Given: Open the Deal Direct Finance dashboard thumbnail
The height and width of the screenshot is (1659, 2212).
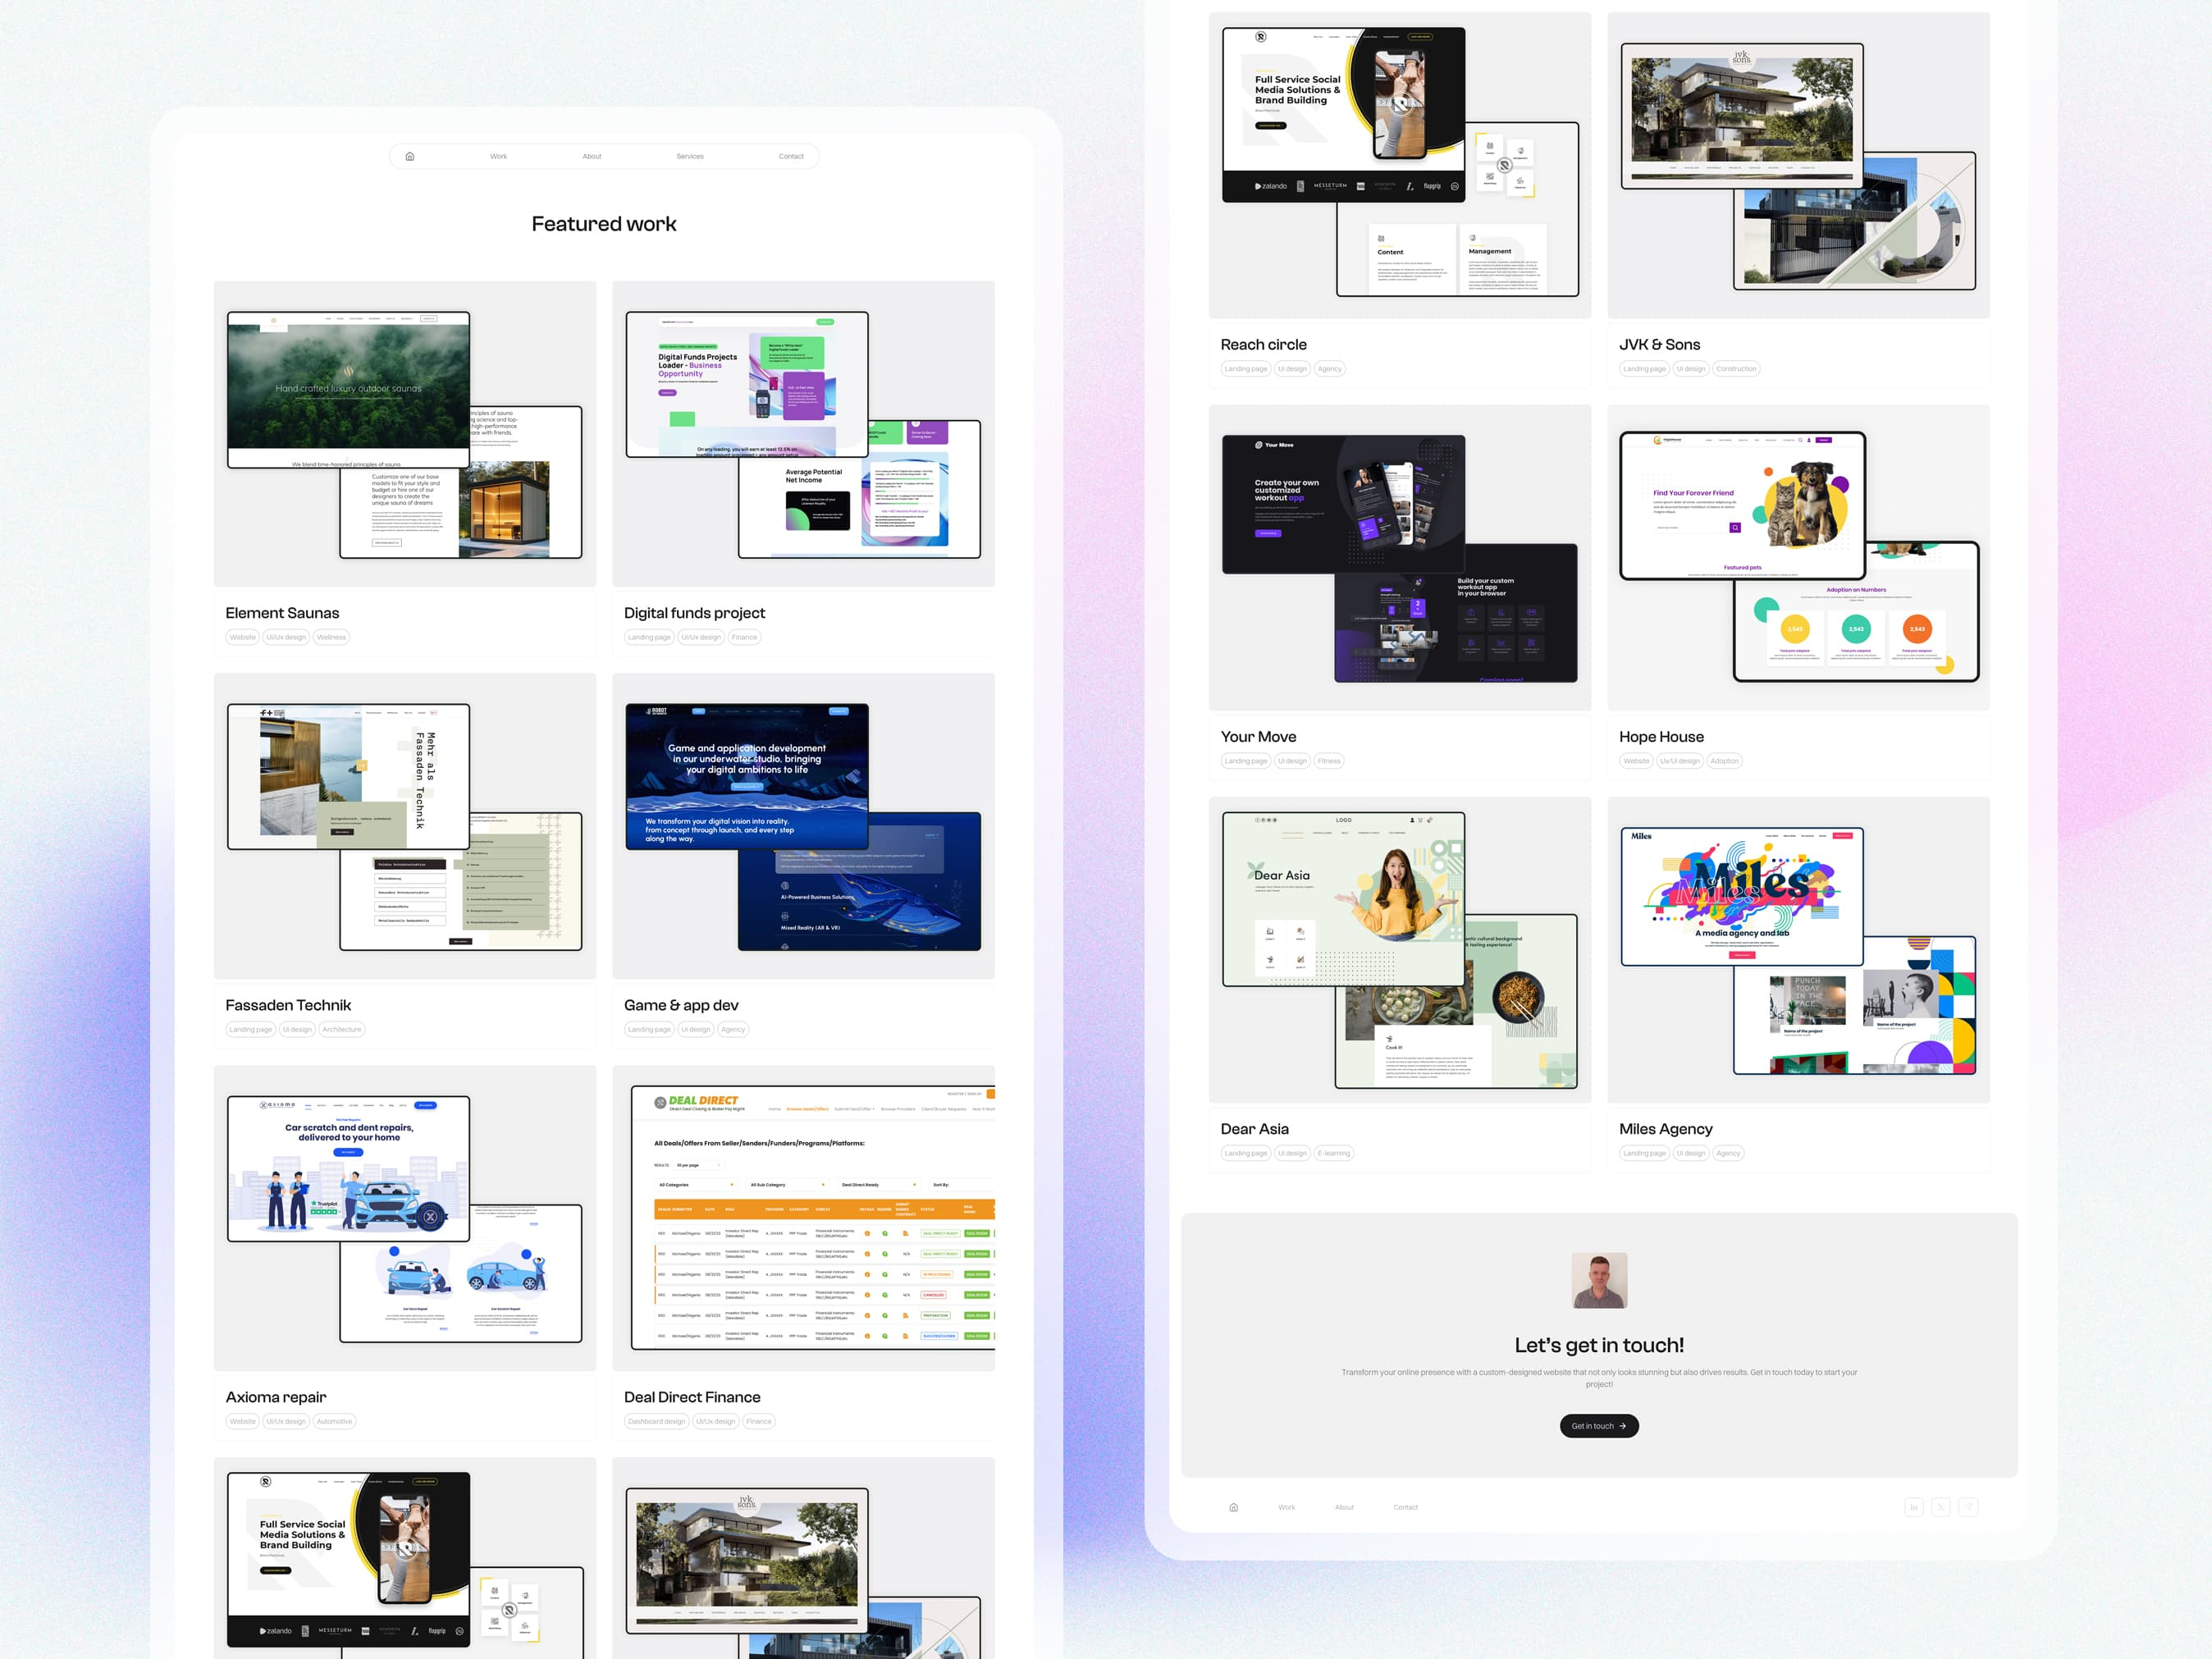Looking at the screenshot, I should click(x=803, y=1218).
